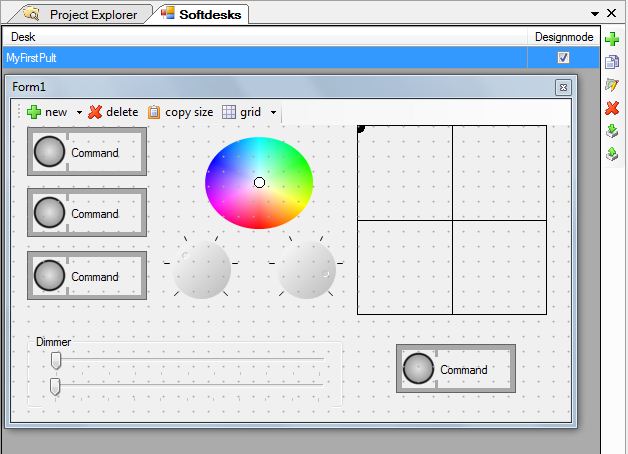628x454 pixels.
Task: Click the left rotary knob
Action: click(201, 270)
